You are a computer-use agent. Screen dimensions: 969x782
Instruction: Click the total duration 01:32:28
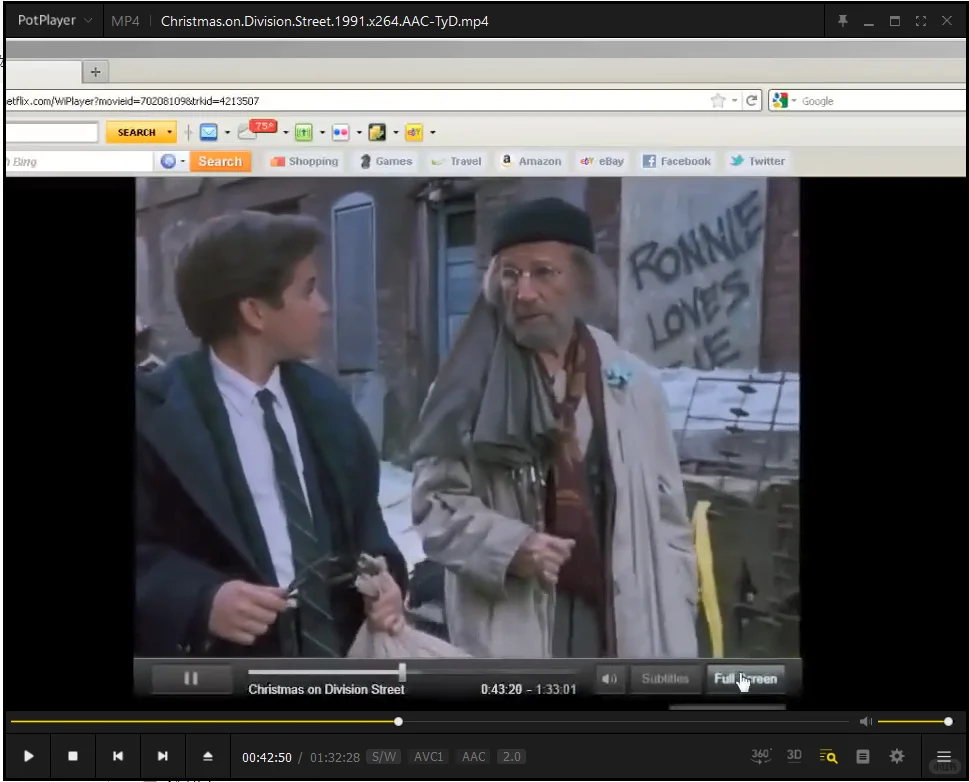(335, 757)
